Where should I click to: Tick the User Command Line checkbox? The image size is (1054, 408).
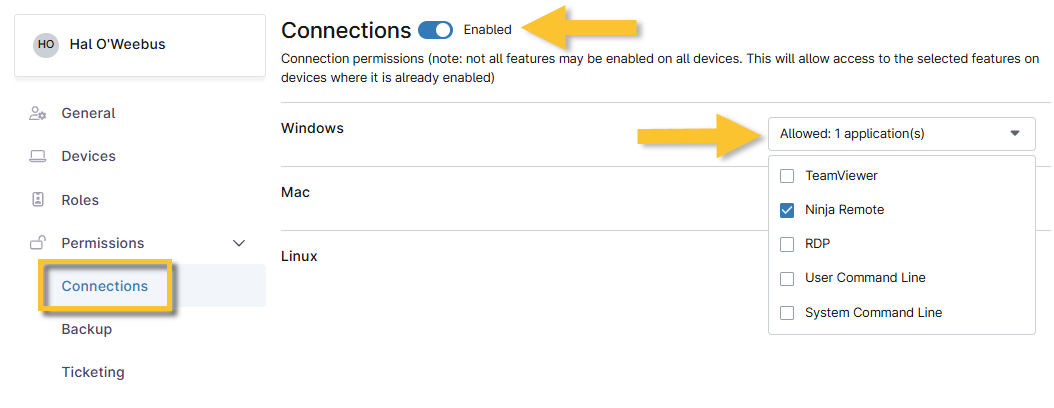point(787,278)
